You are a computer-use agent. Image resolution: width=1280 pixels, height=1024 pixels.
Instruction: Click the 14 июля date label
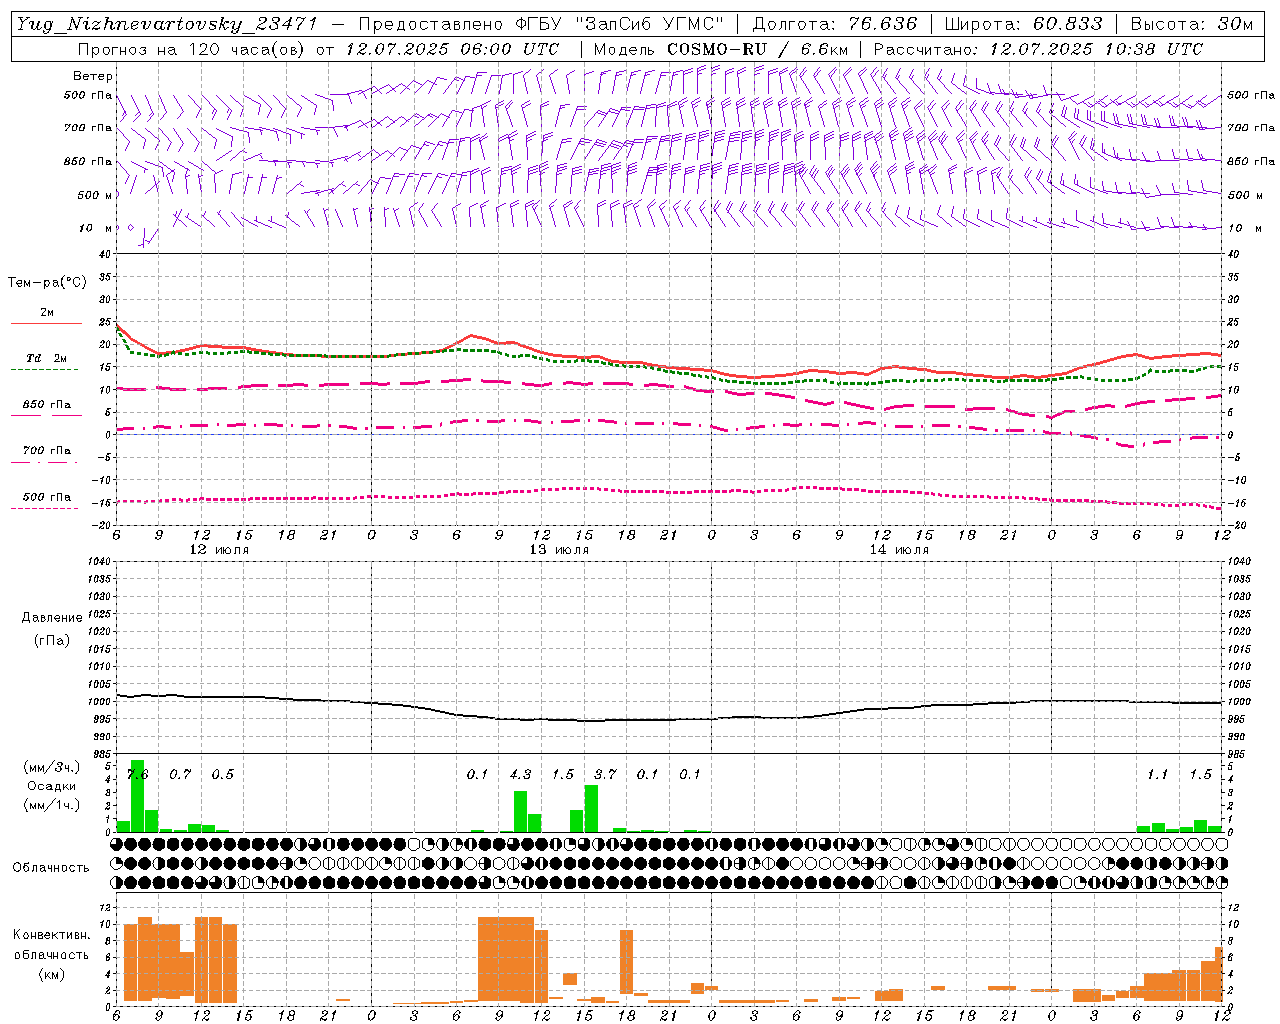tap(899, 550)
